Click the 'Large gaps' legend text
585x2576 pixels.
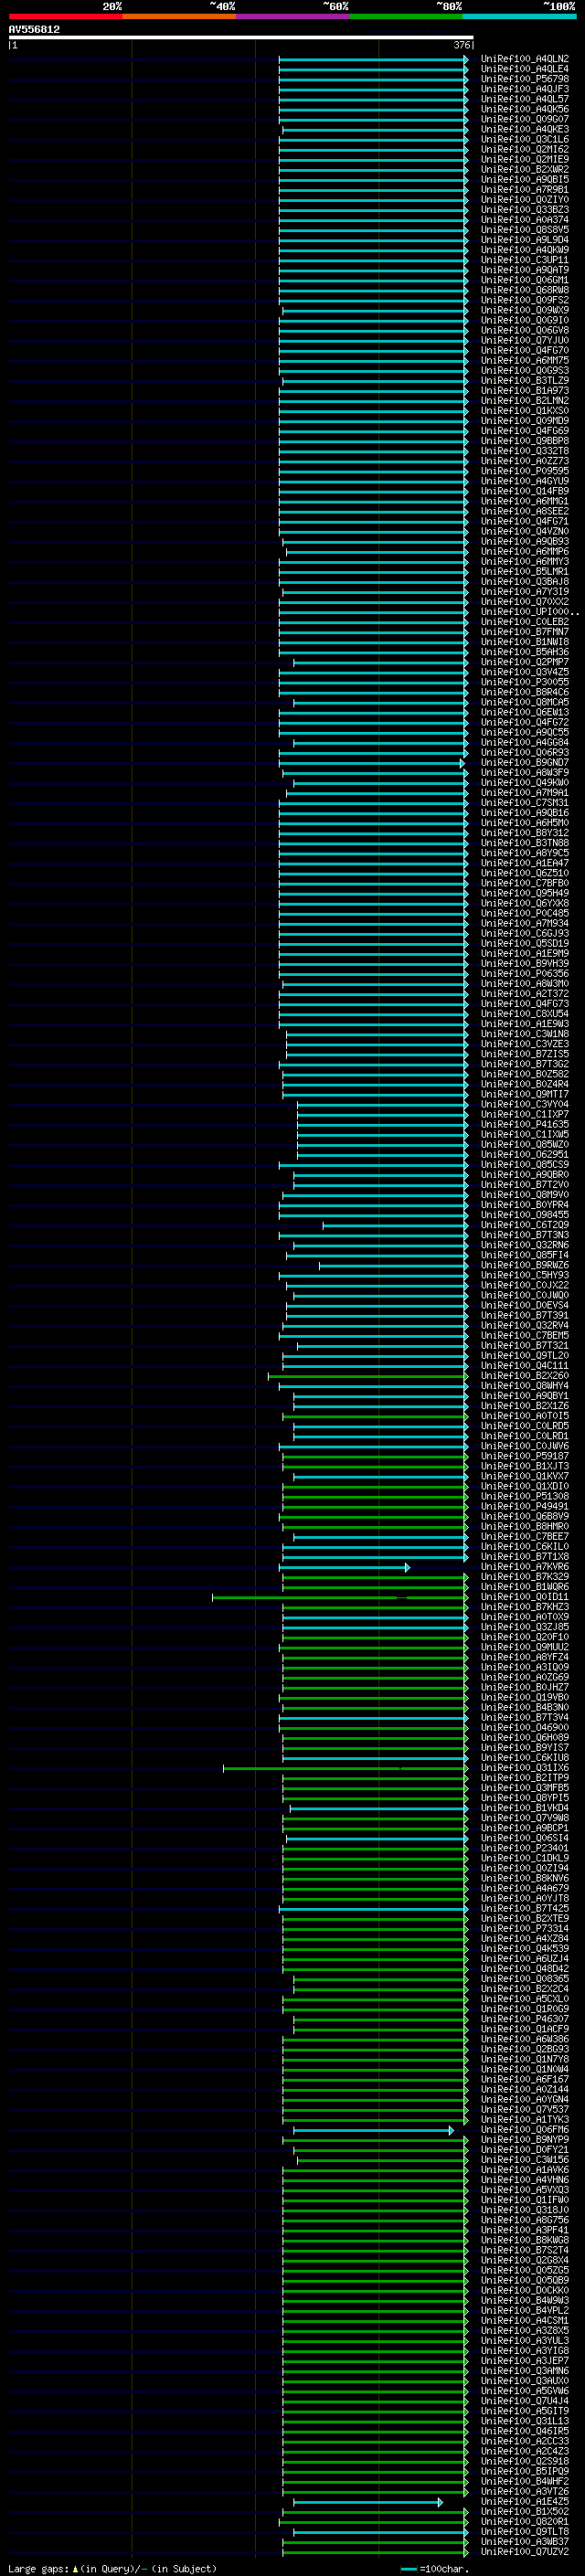point(39,2568)
